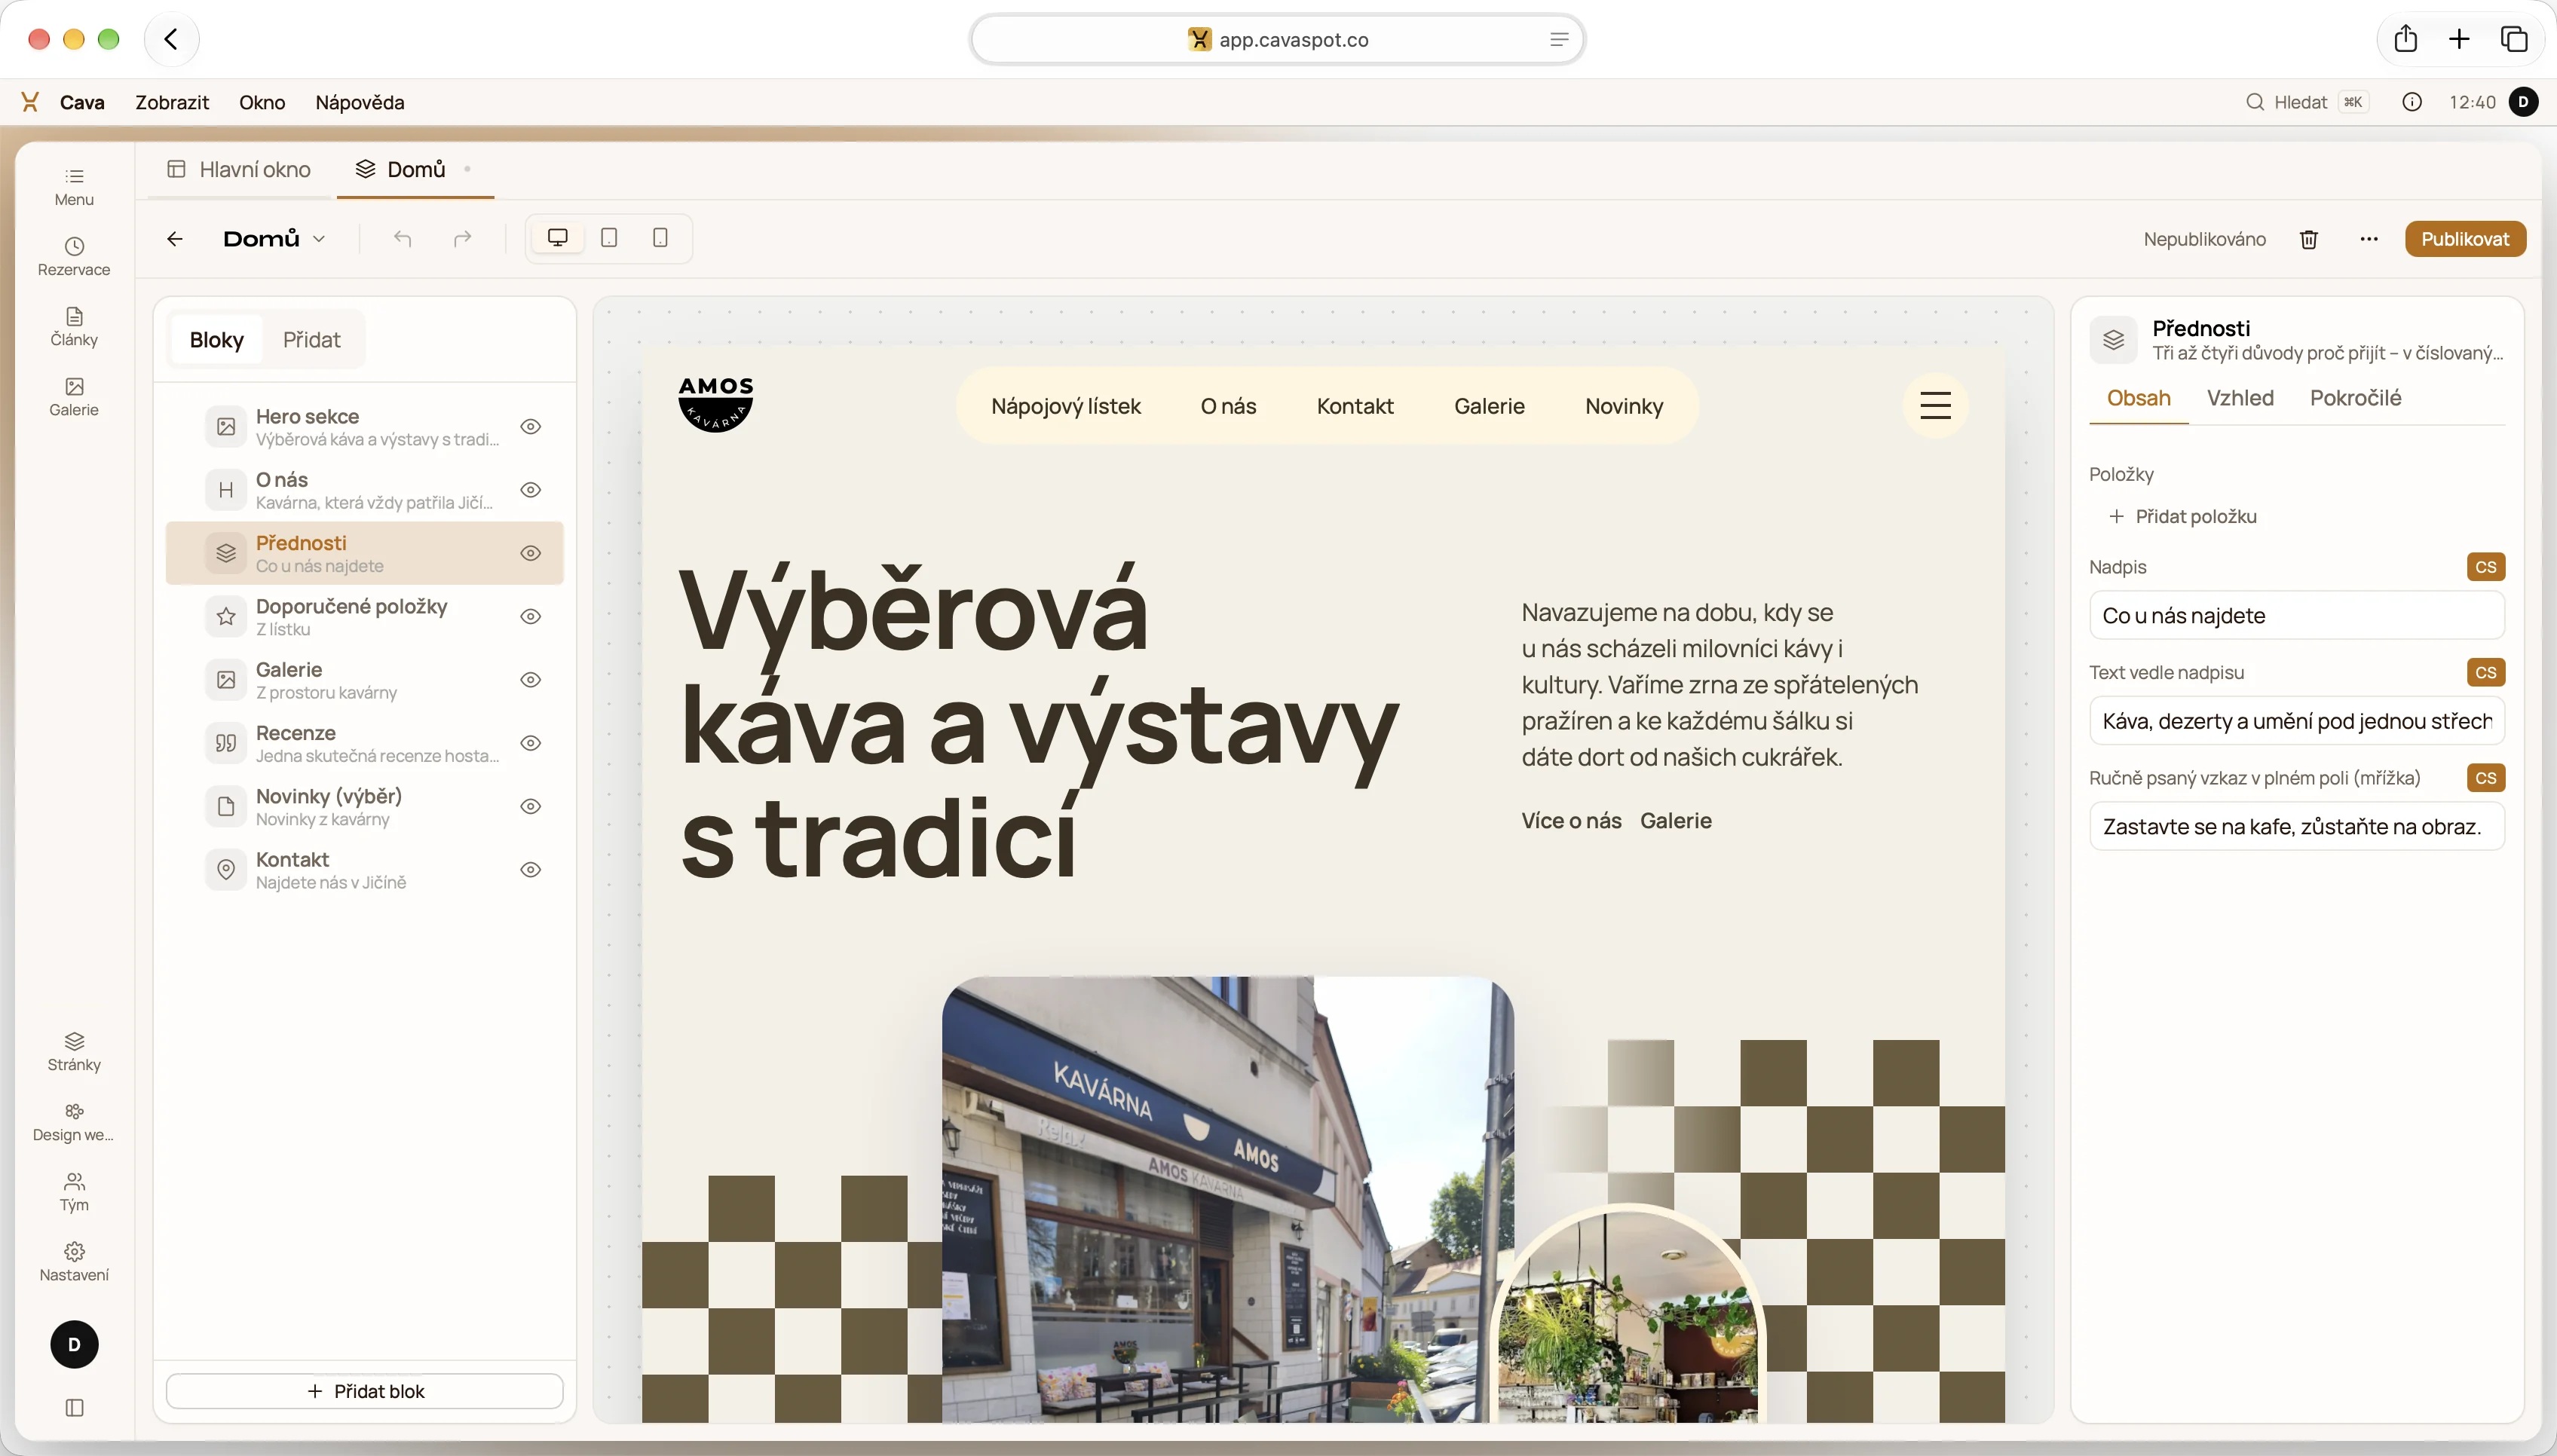This screenshot has width=2557, height=1456.
Task: Toggle visibility of Recenze block
Action: coord(531,742)
